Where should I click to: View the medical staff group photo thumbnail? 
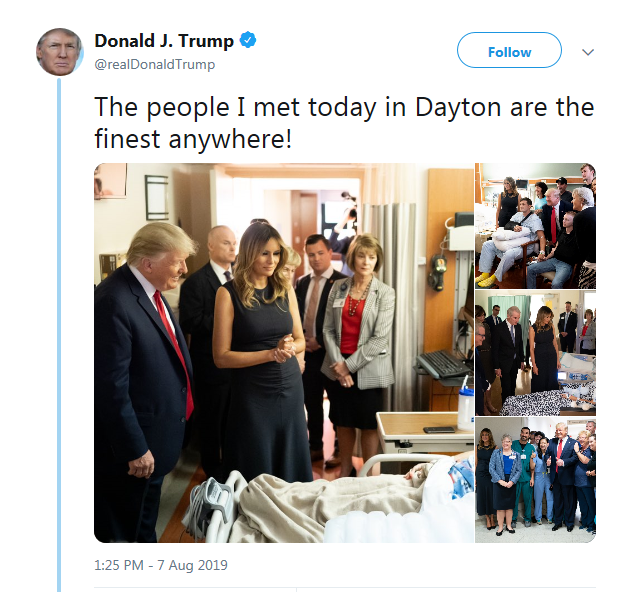click(535, 480)
